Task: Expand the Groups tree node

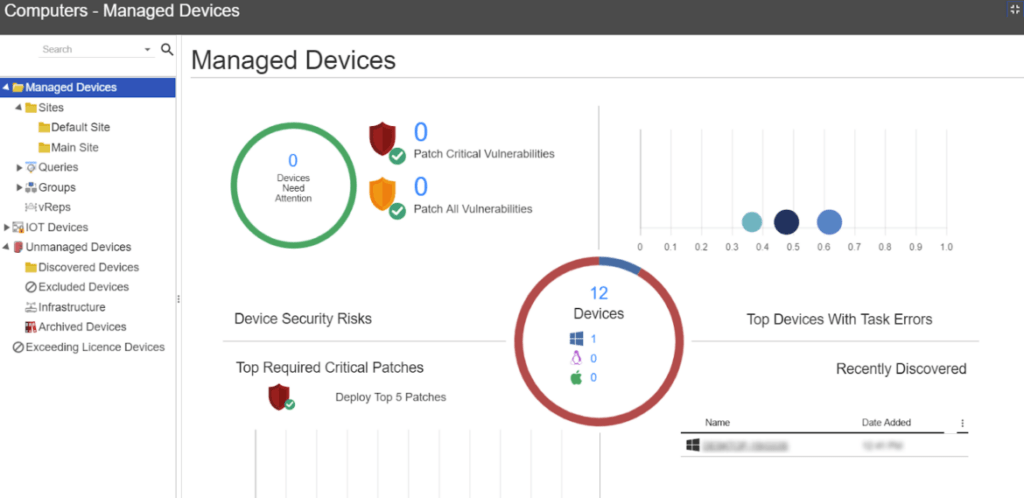Action: [19, 187]
